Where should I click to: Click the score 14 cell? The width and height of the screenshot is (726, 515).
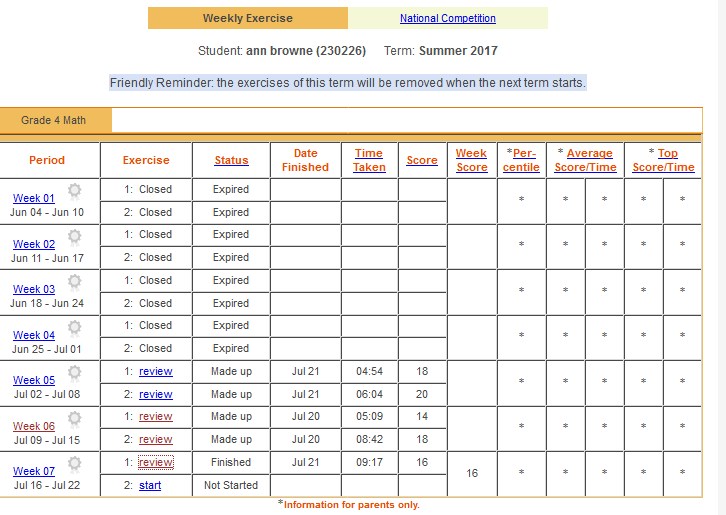click(x=422, y=416)
